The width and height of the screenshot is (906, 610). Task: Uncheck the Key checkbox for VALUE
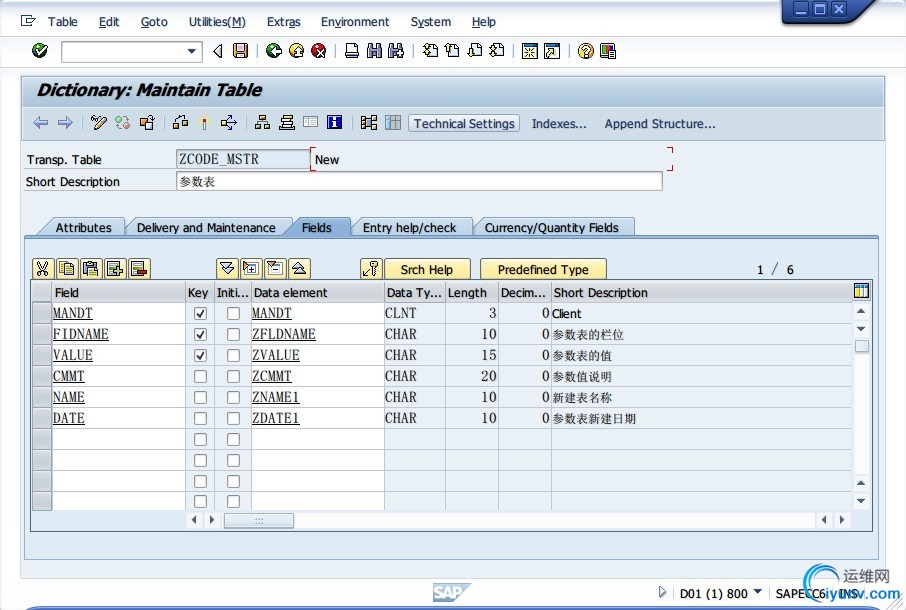click(200, 355)
